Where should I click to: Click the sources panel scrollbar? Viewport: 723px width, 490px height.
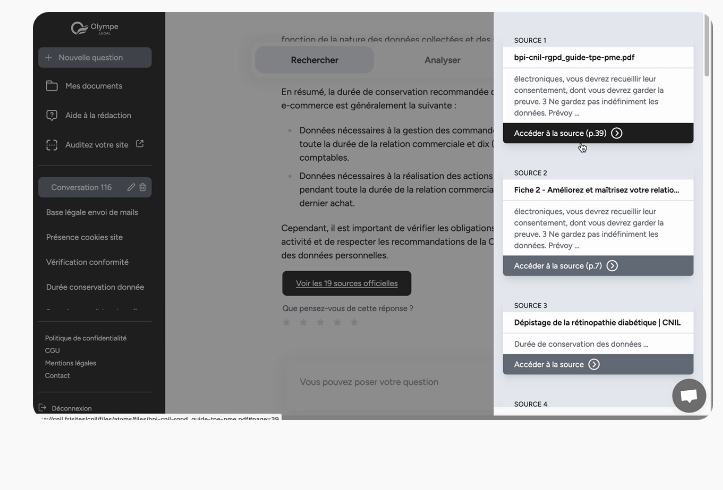click(x=707, y=45)
